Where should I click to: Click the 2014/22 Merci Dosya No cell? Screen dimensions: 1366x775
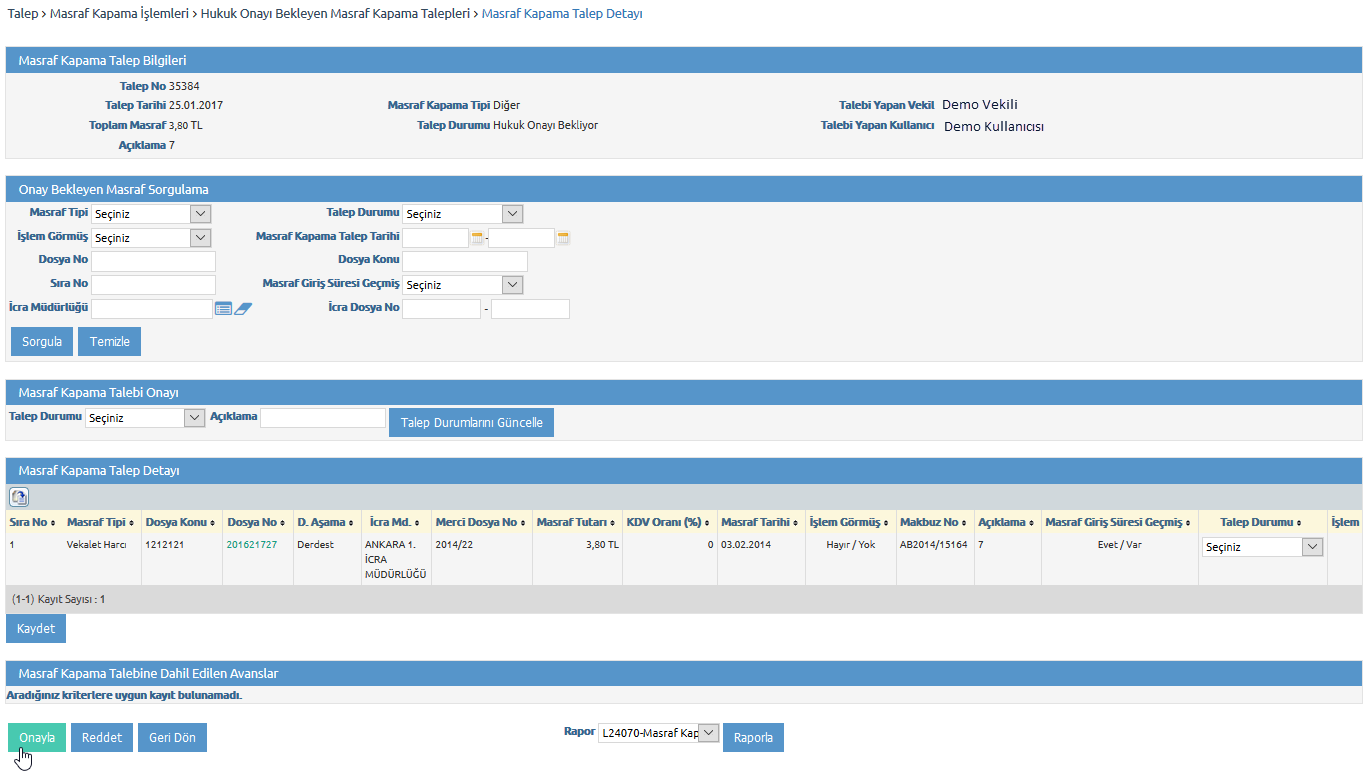[454, 544]
